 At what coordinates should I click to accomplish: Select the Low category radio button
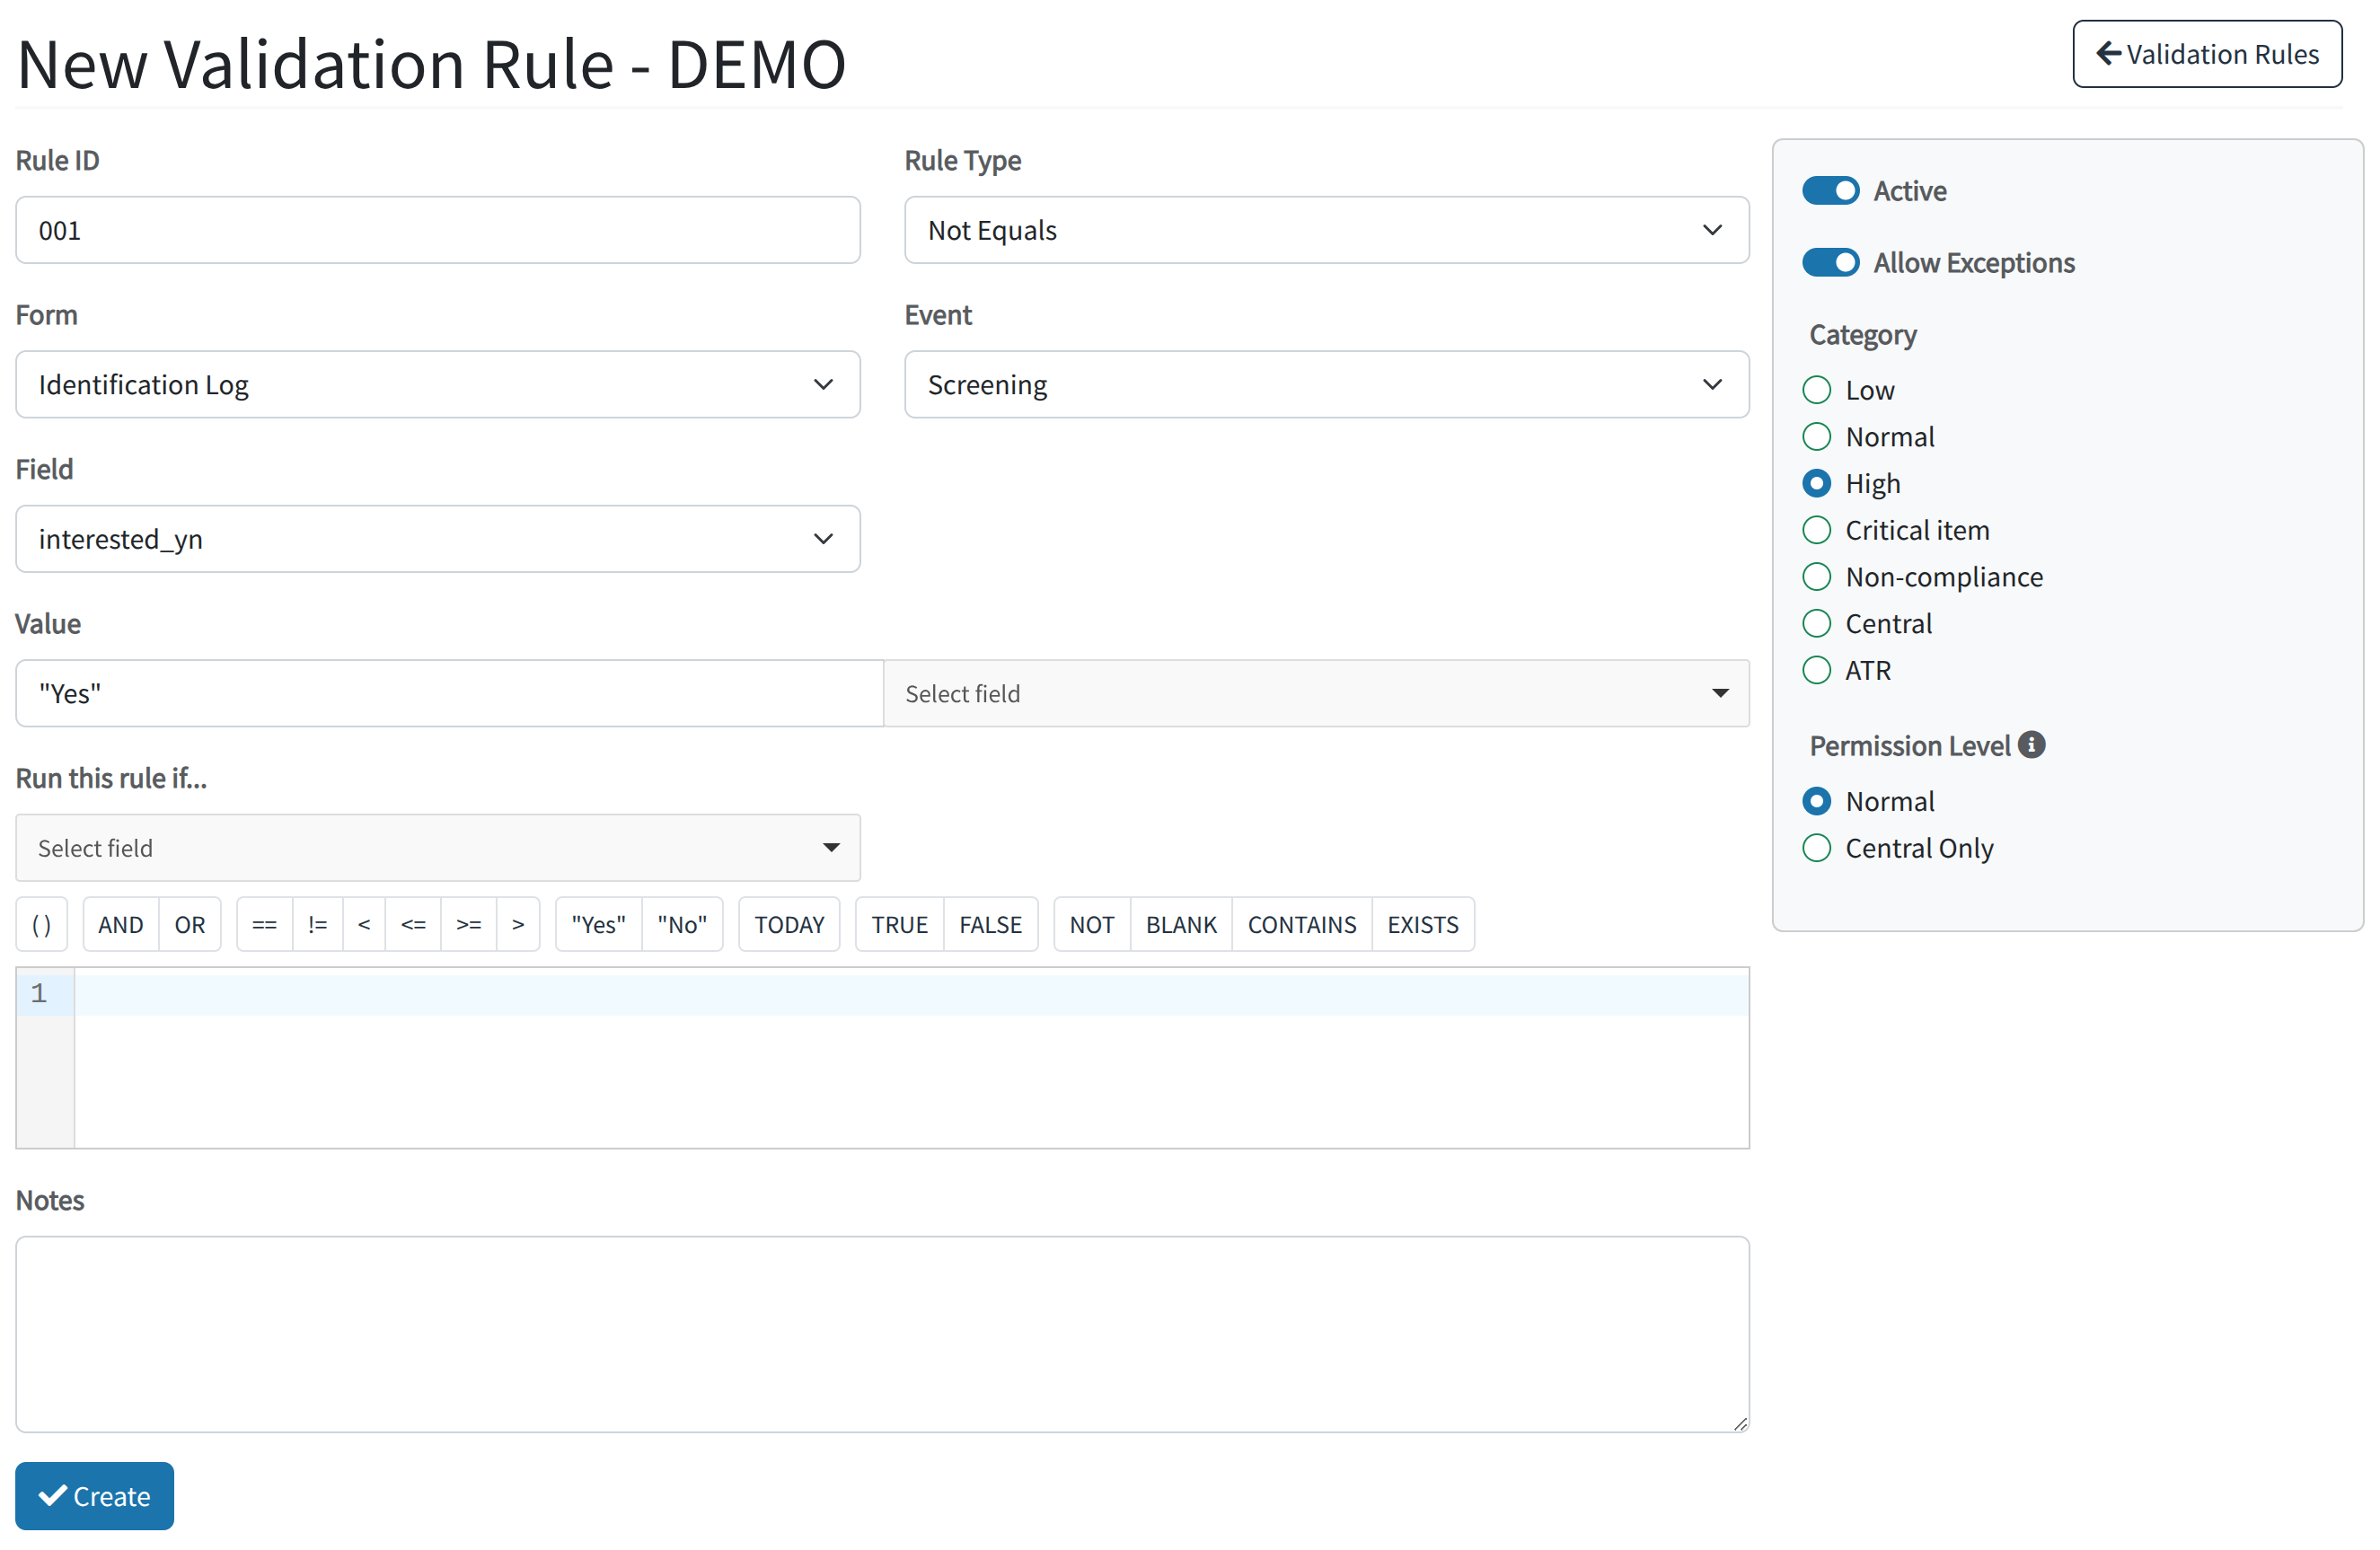1816,390
